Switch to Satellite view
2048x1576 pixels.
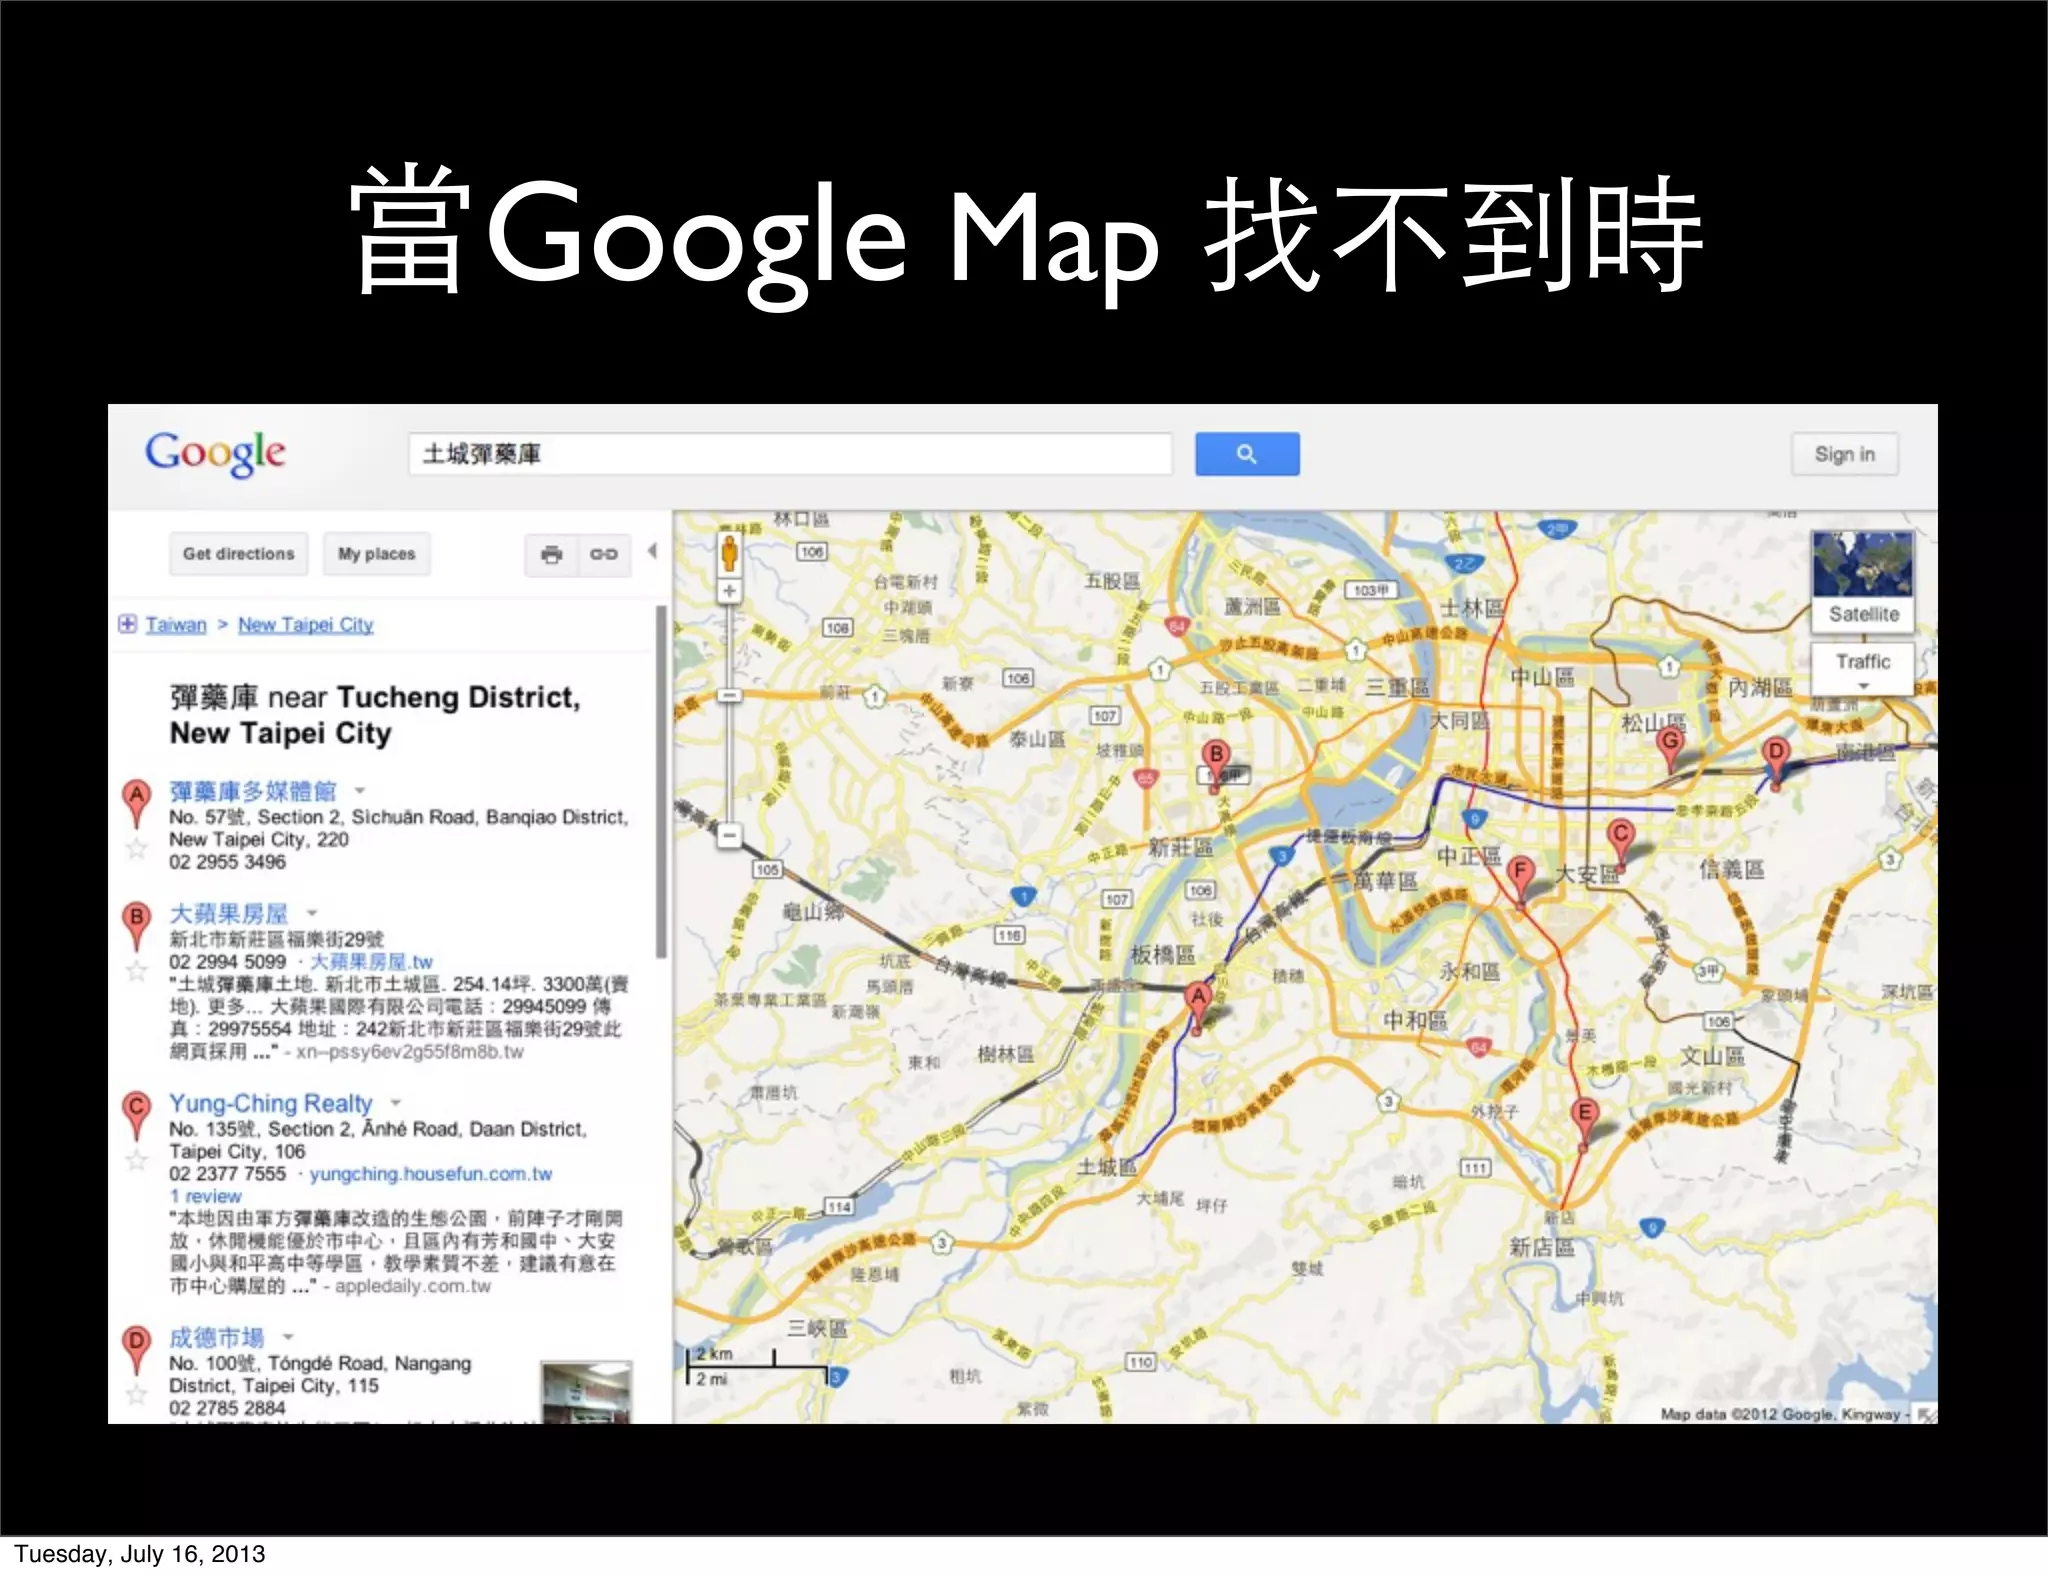(x=1863, y=582)
